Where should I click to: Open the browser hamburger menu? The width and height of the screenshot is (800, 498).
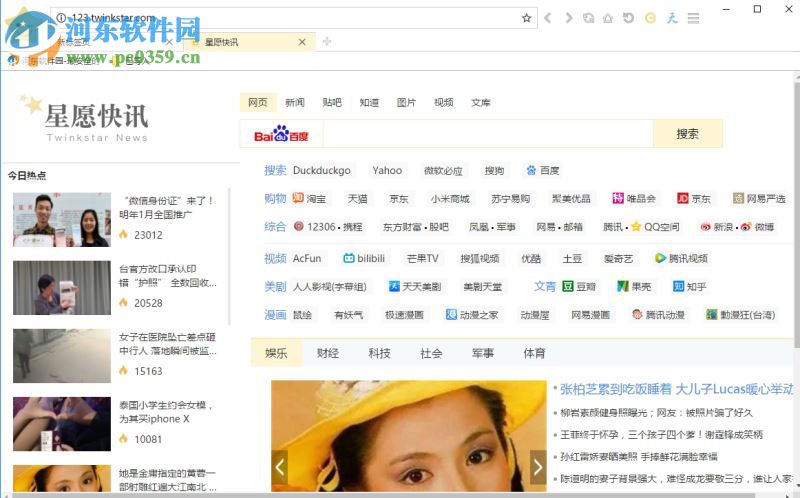[693, 18]
